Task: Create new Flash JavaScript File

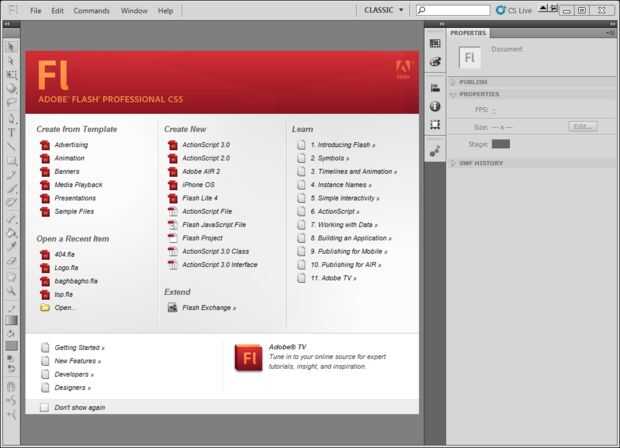Action: click(214, 225)
